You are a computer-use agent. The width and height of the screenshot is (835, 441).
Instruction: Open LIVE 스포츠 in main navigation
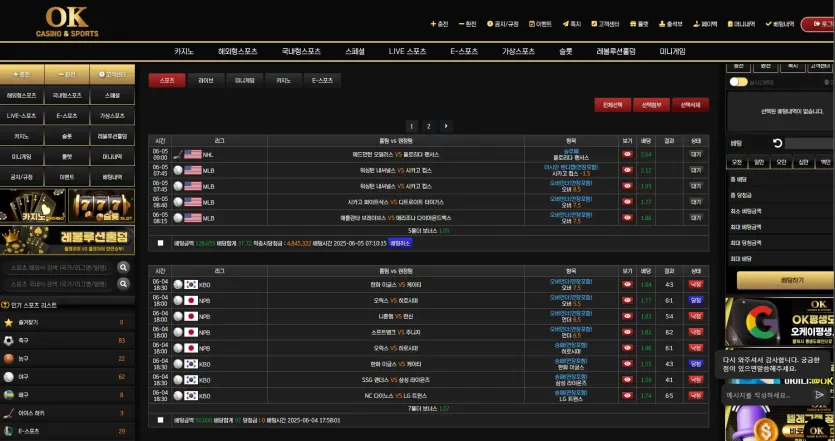point(407,52)
